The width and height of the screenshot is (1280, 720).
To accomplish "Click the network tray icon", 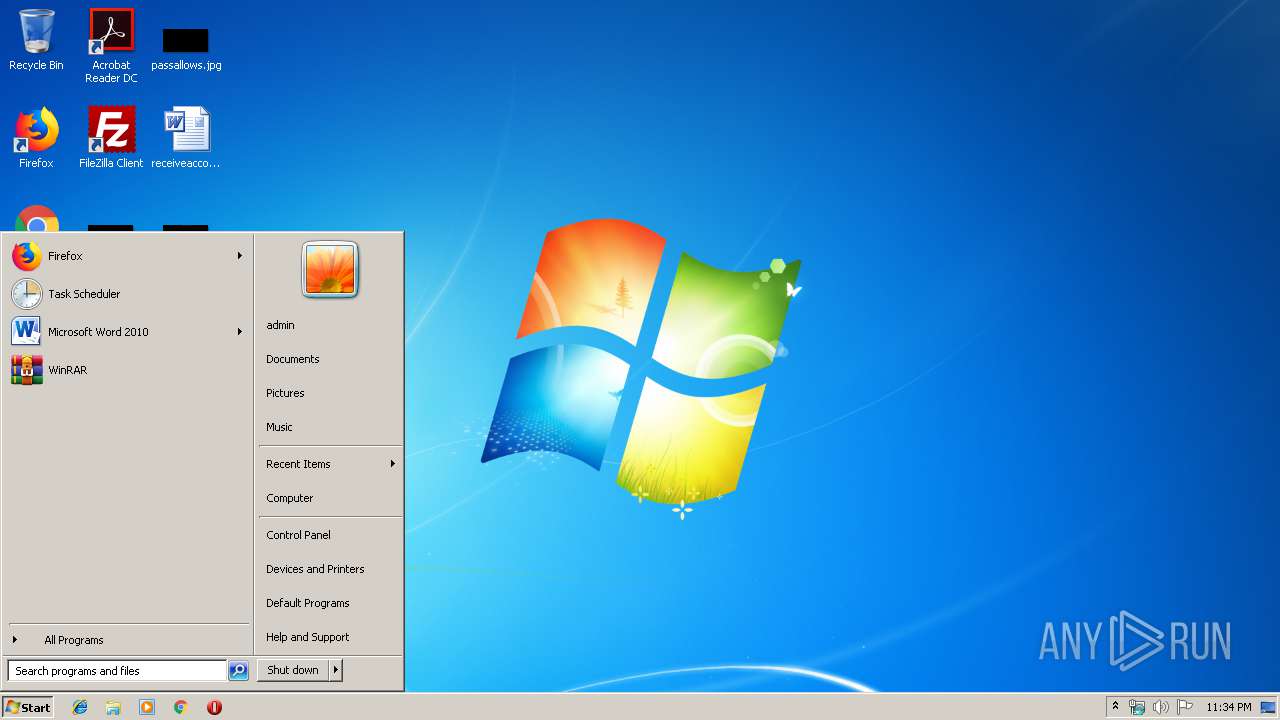I will point(1137,707).
